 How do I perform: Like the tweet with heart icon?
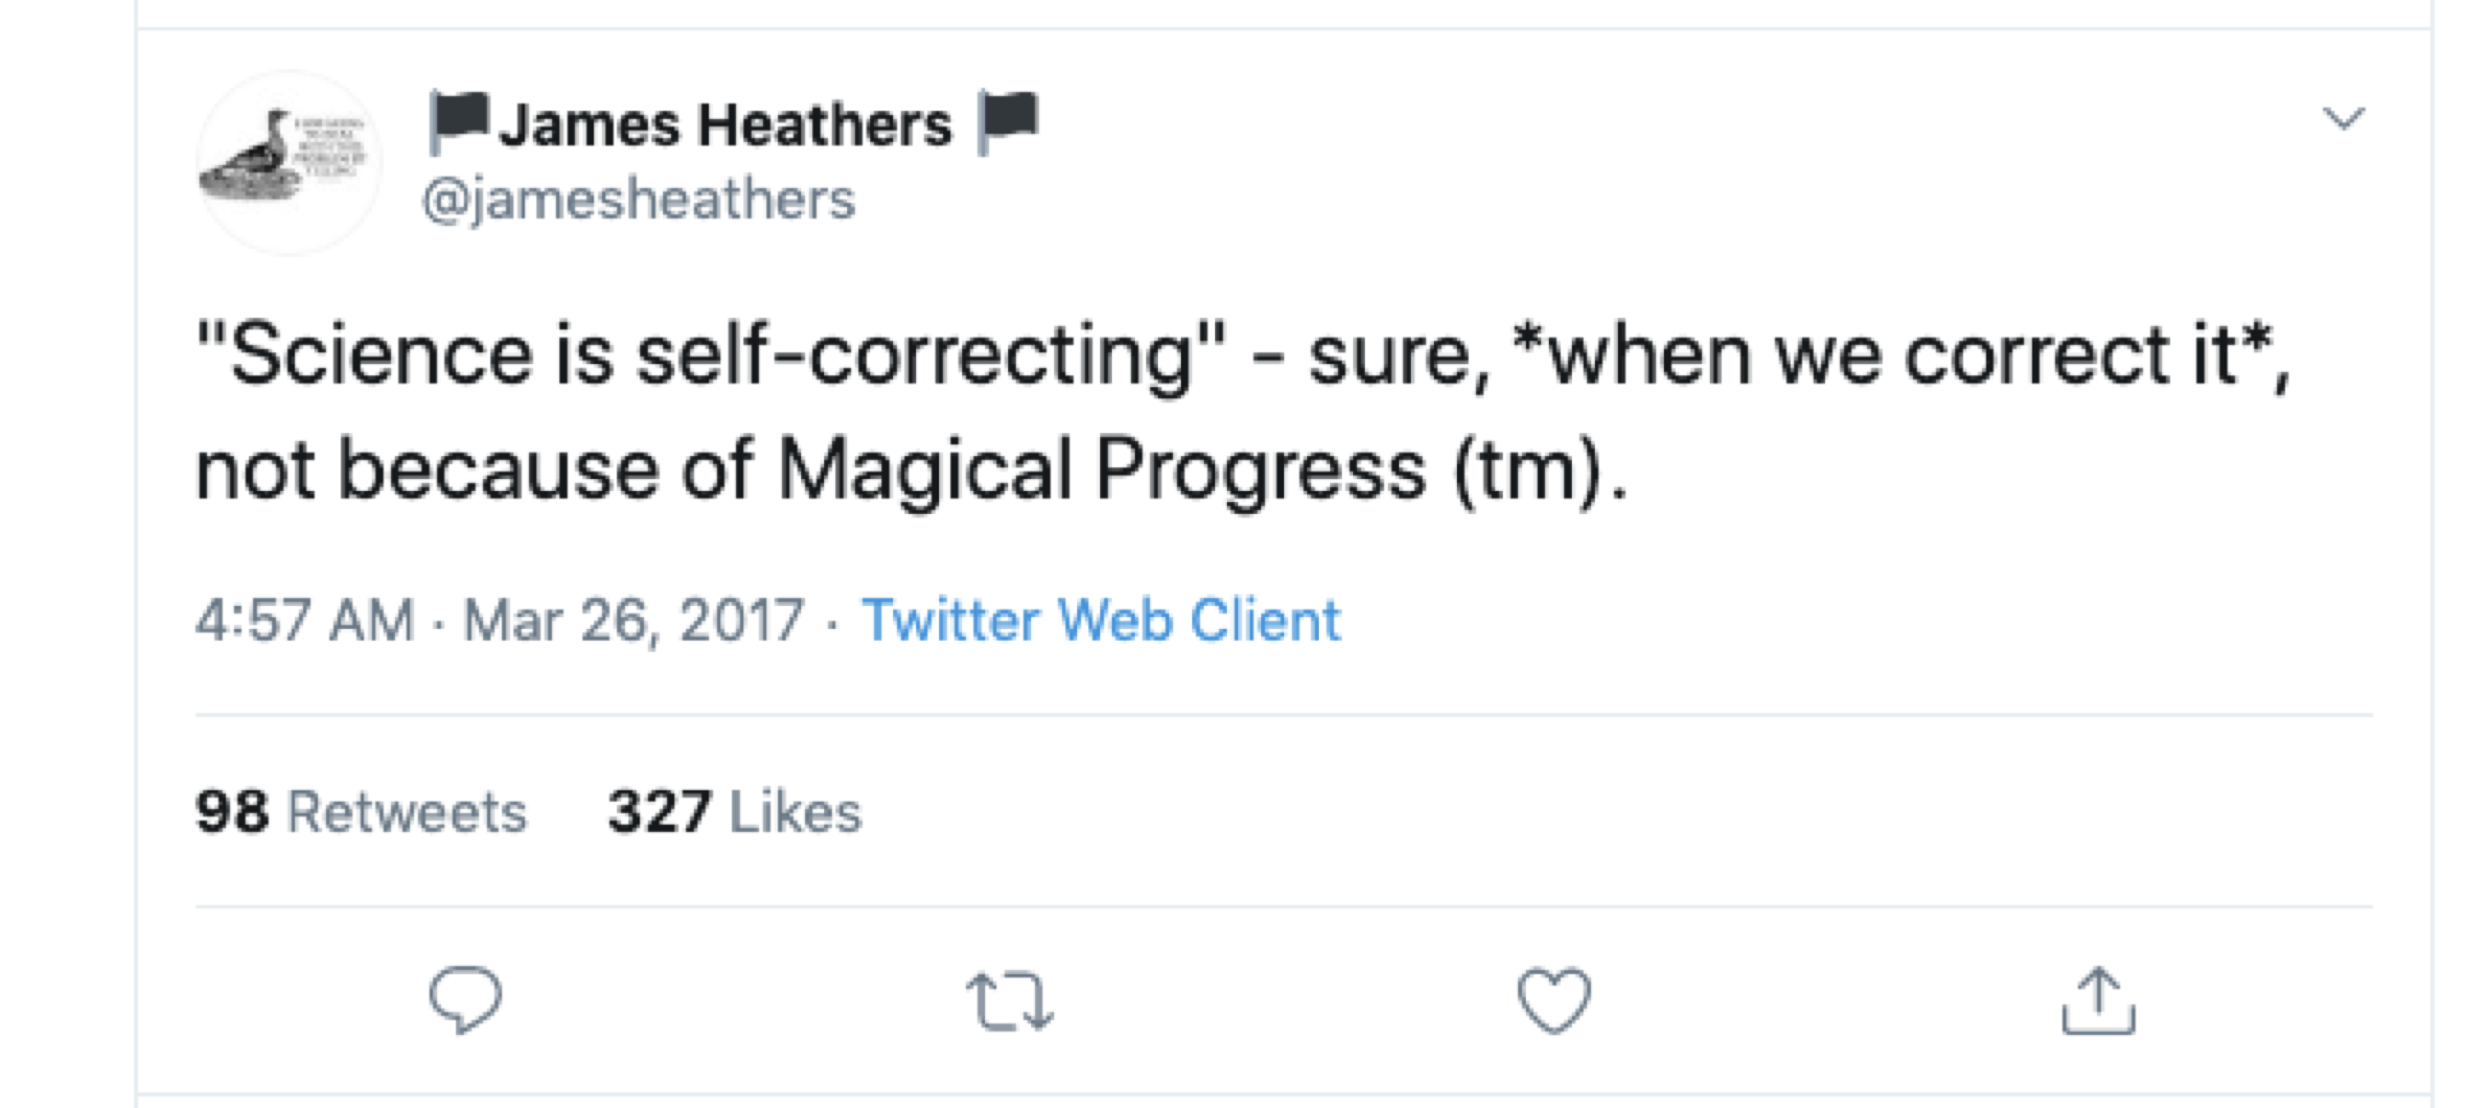click(x=1554, y=999)
